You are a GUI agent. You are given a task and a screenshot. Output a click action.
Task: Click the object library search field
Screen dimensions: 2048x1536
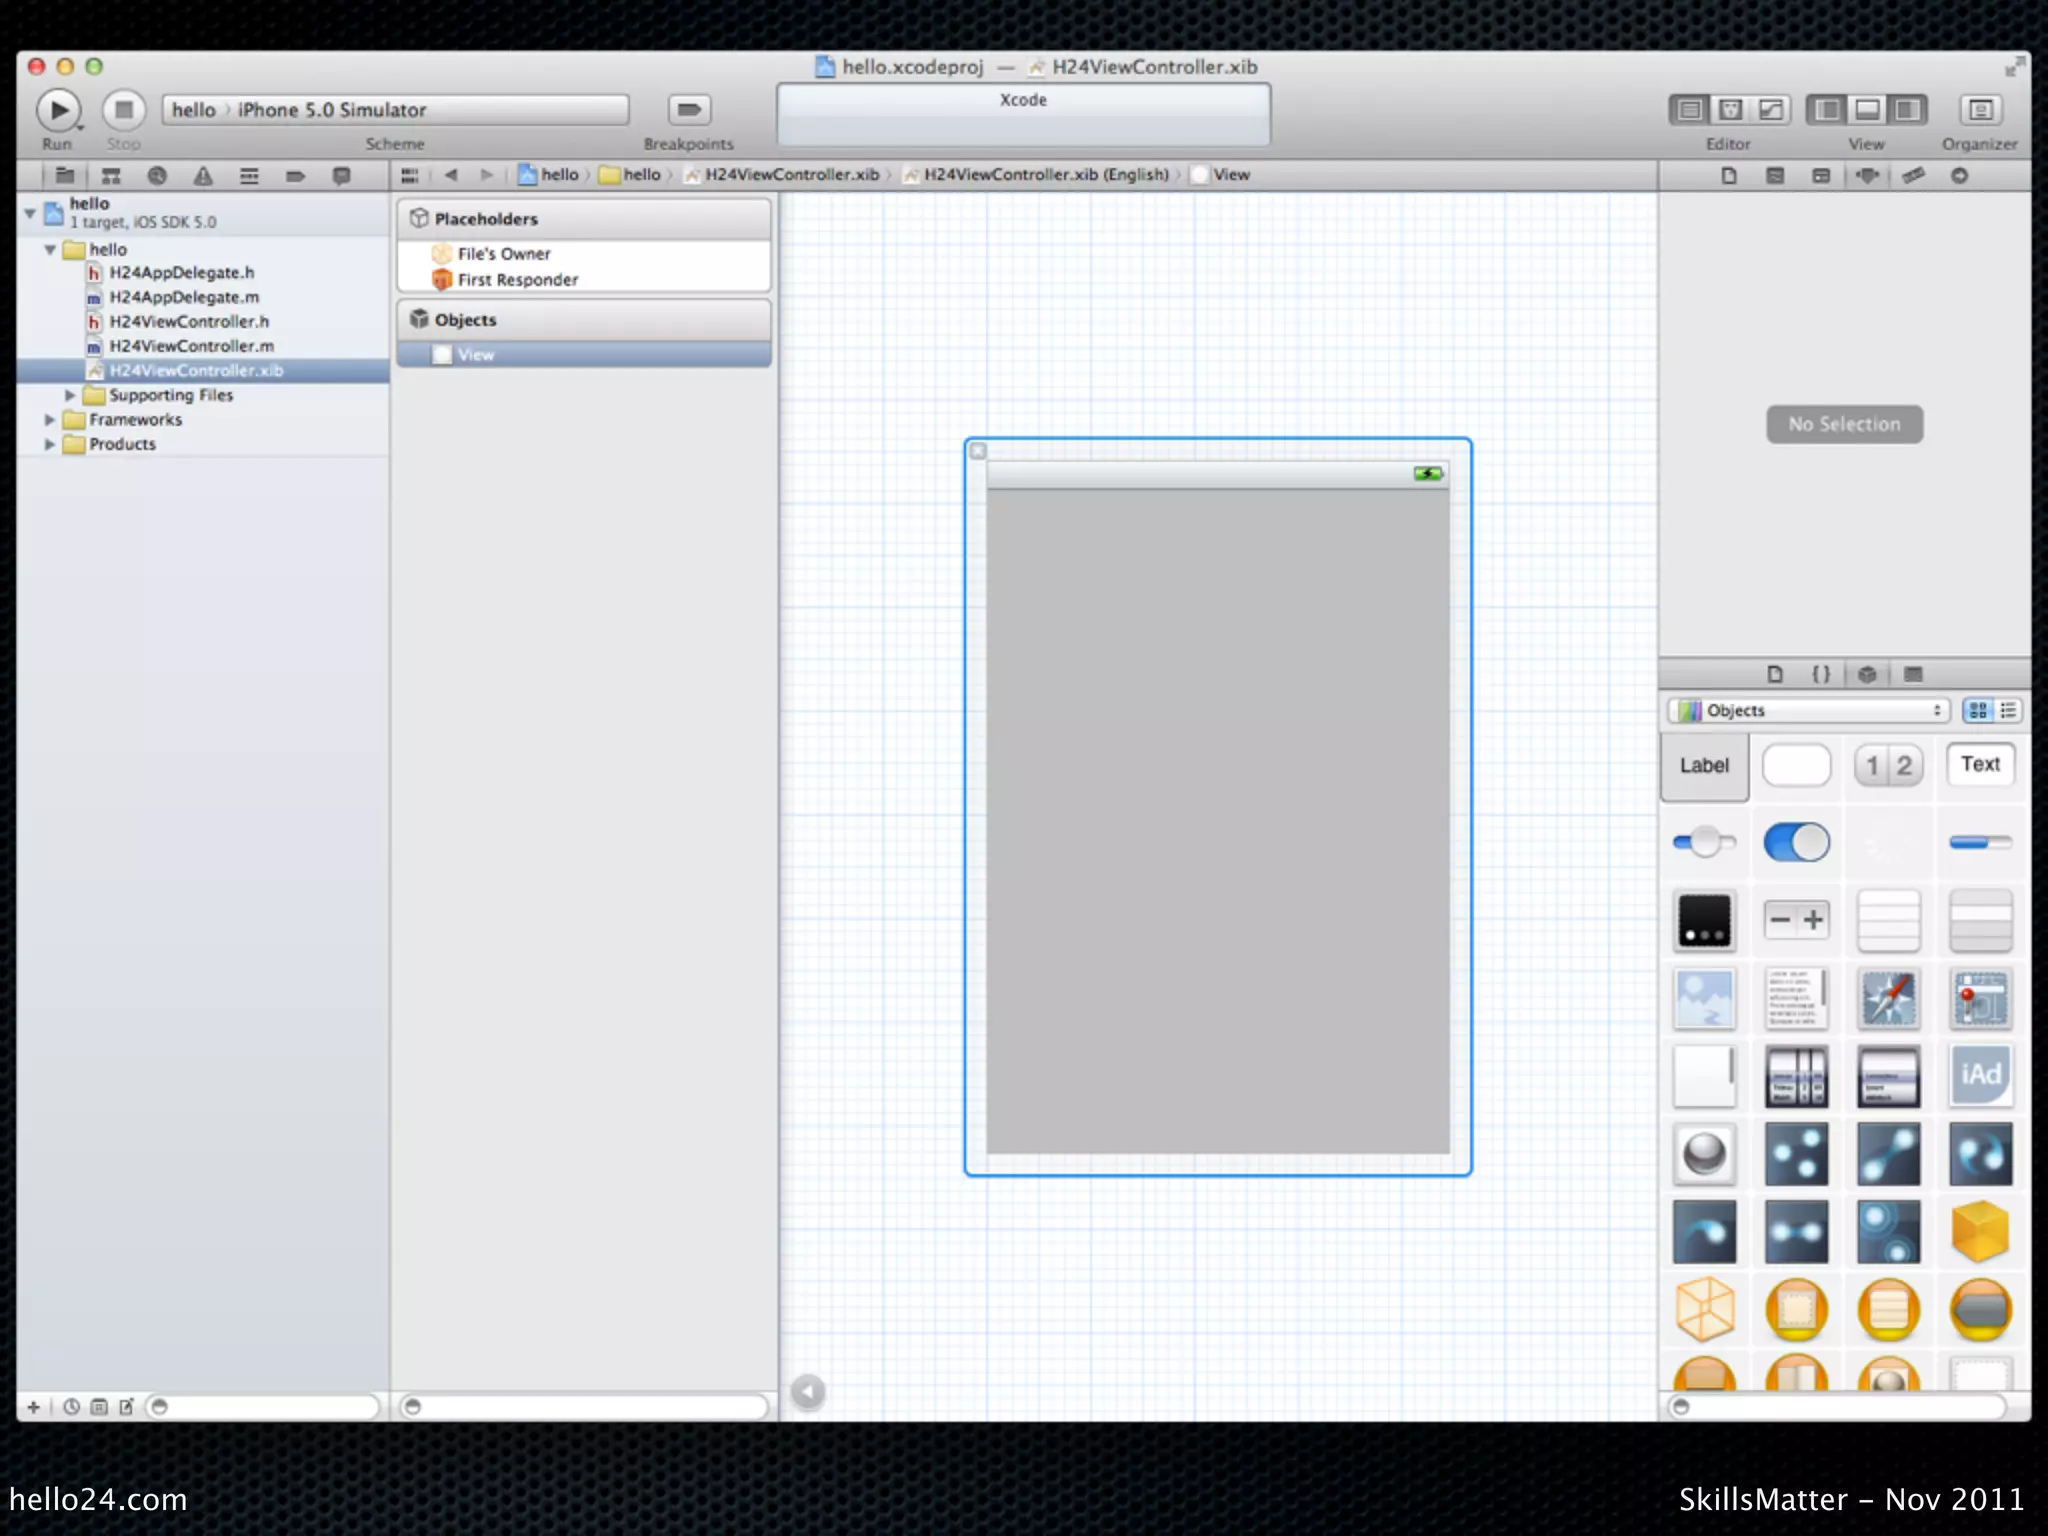[x=1840, y=1407]
